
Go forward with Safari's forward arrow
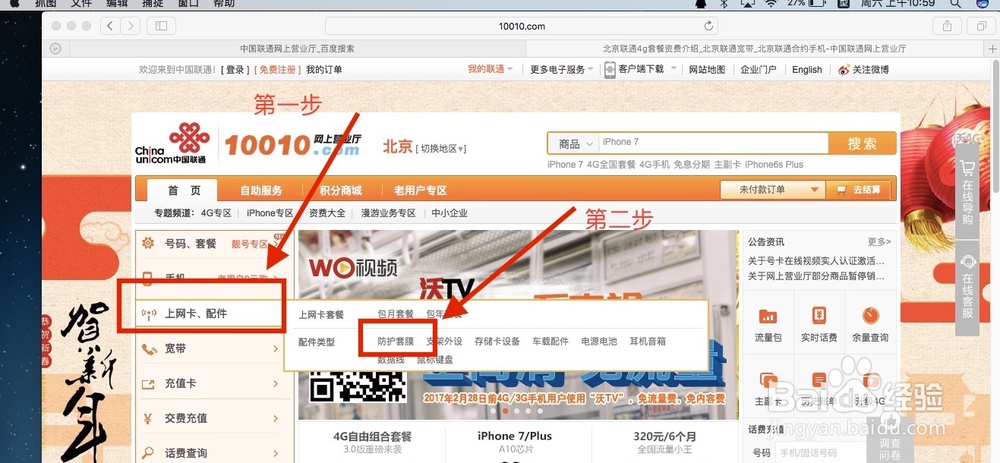(131, 26)
